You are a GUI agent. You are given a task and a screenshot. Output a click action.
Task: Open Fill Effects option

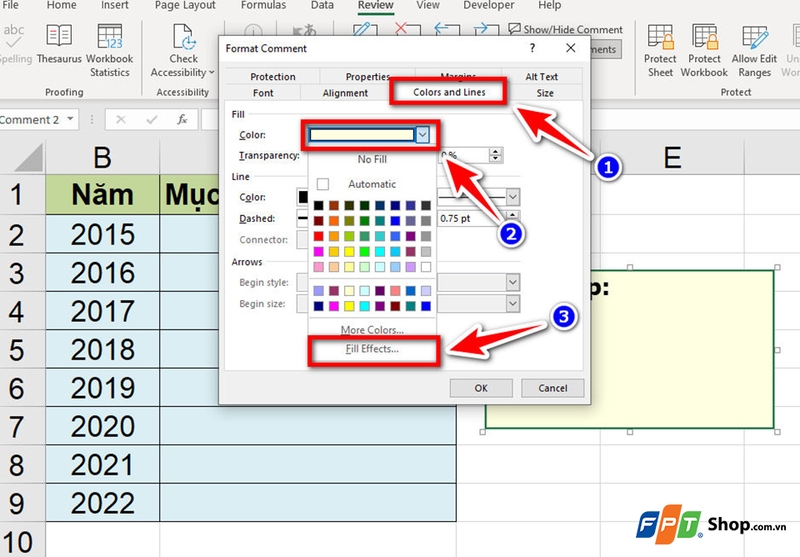[x=372, y=349]
